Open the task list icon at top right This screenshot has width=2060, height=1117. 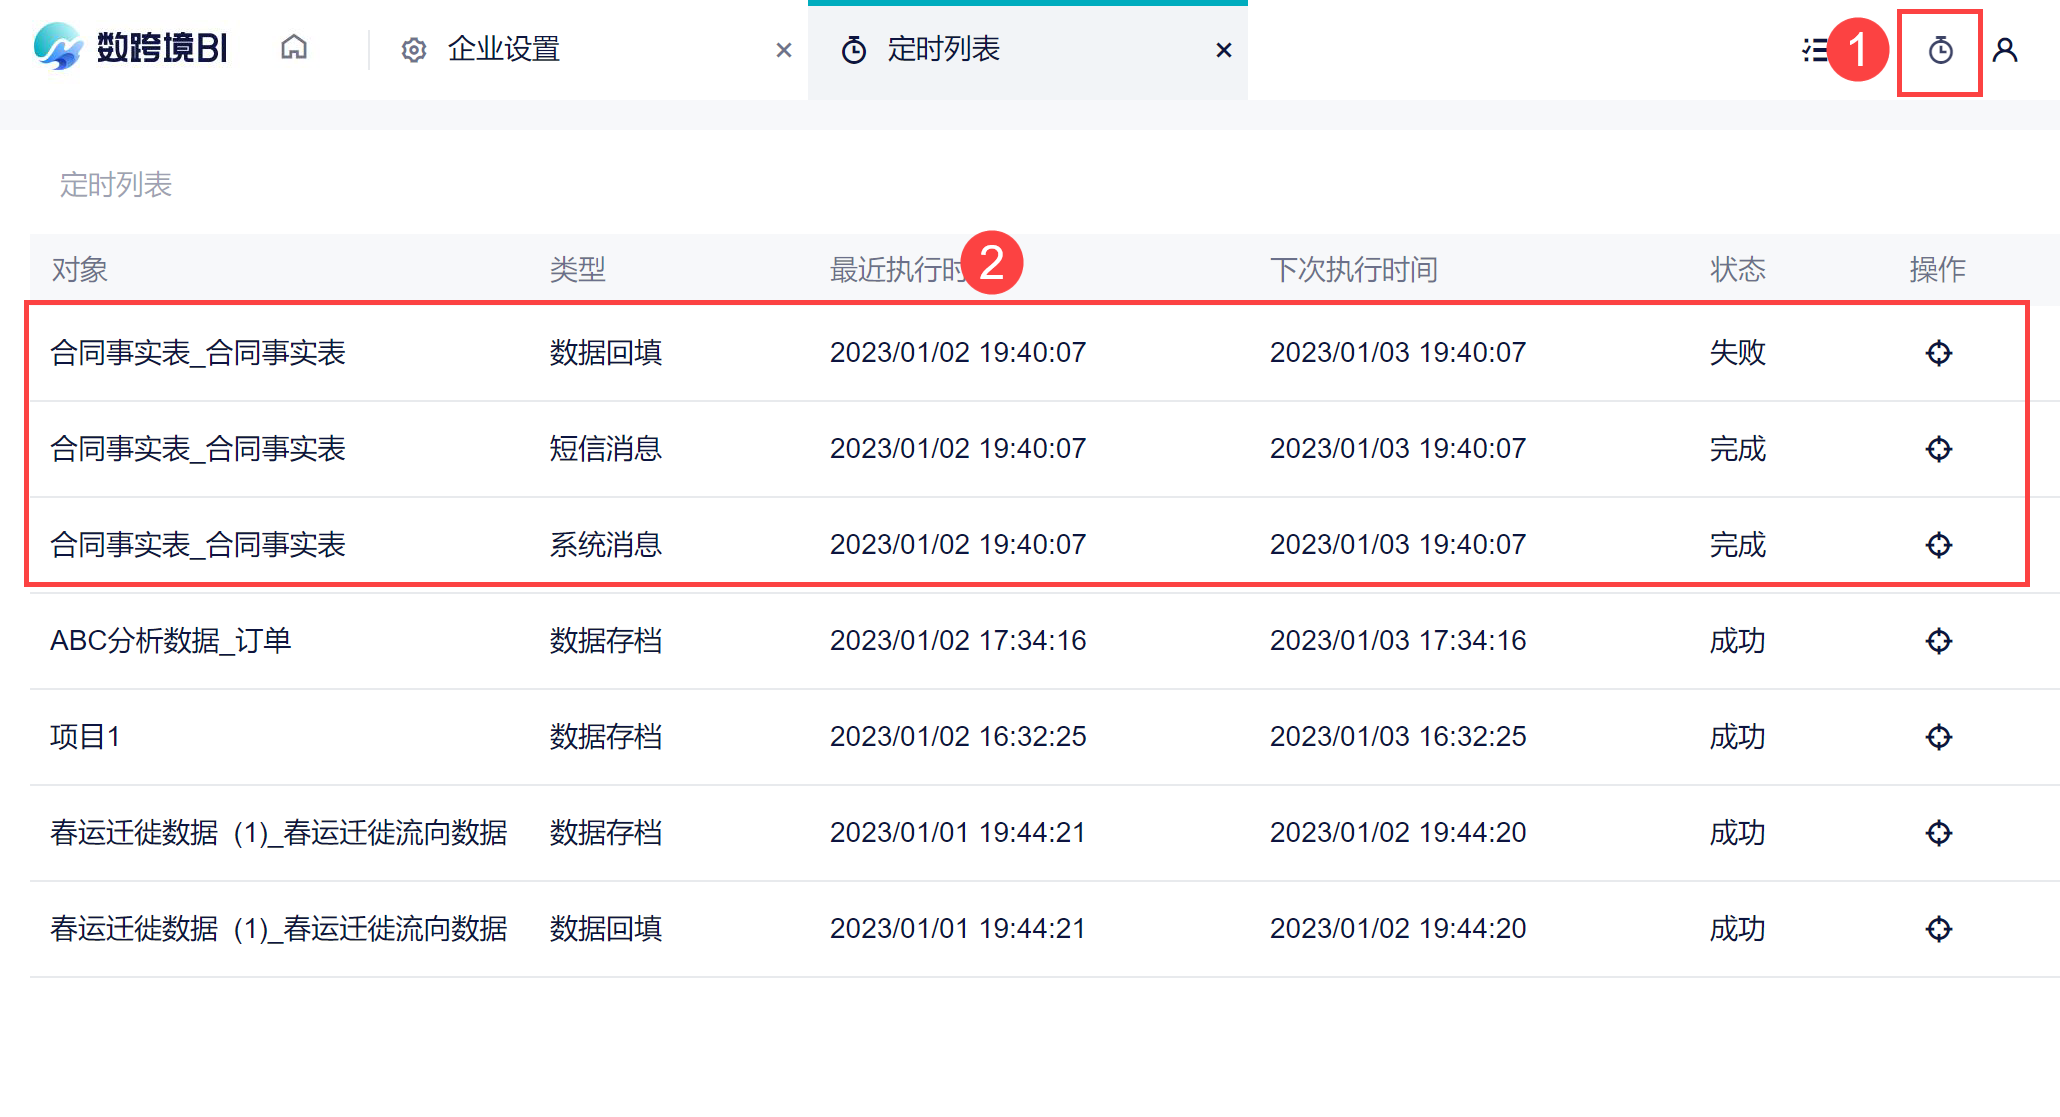1815,50
